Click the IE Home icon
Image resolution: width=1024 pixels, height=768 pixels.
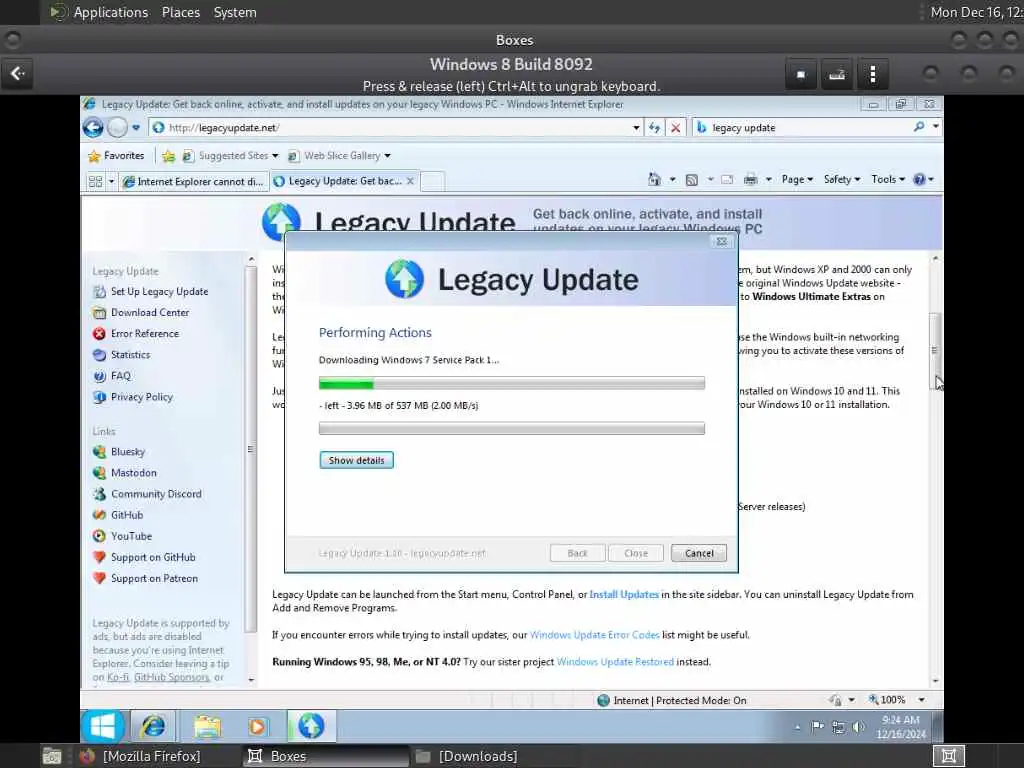tap(654, 179)
